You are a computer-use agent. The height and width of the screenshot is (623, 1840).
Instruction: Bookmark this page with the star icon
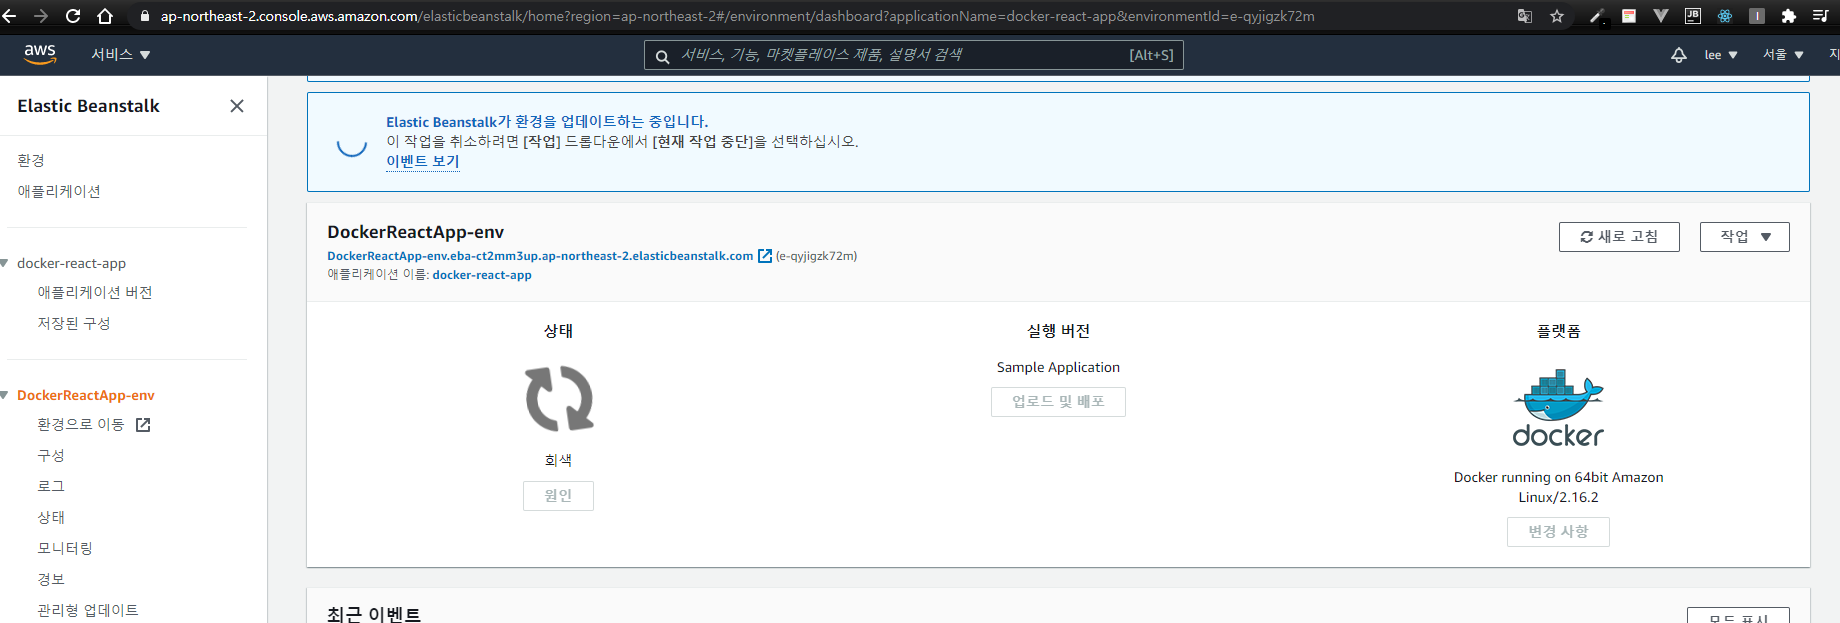pyautogui.click(x=1557, y=16)
